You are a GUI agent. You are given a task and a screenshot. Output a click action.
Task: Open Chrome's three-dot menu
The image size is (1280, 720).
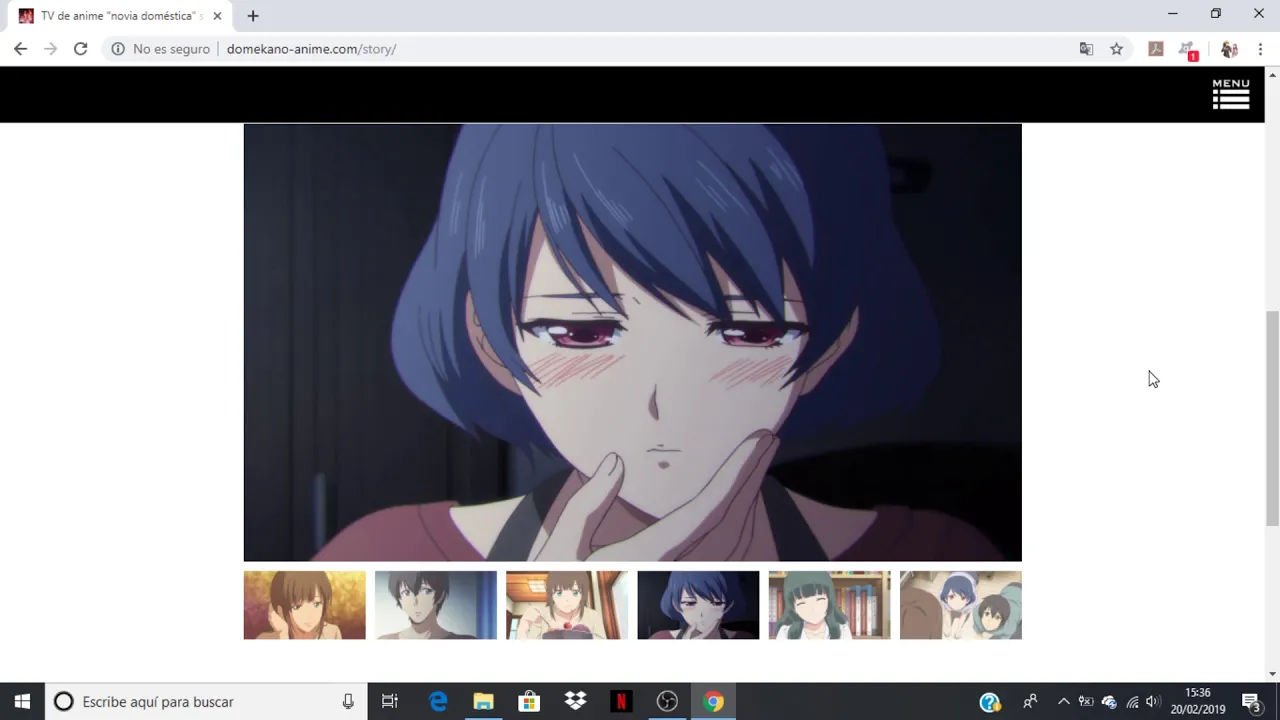[x=1260, y=49]
